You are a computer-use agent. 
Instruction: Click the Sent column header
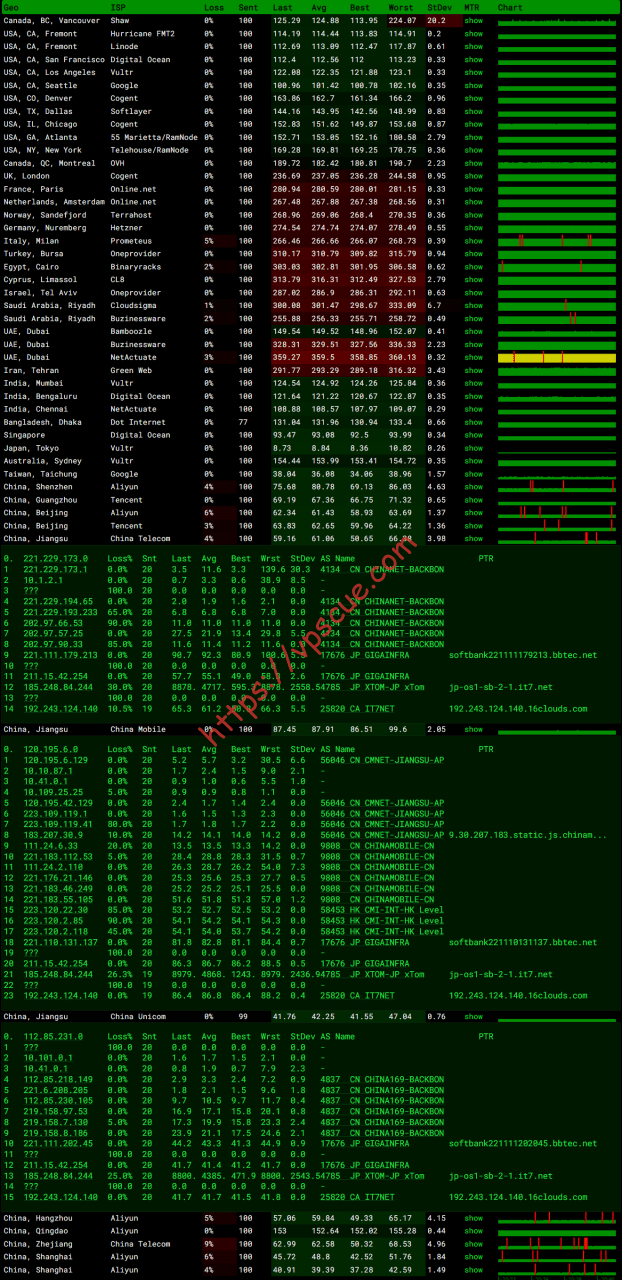coord(248,7)
